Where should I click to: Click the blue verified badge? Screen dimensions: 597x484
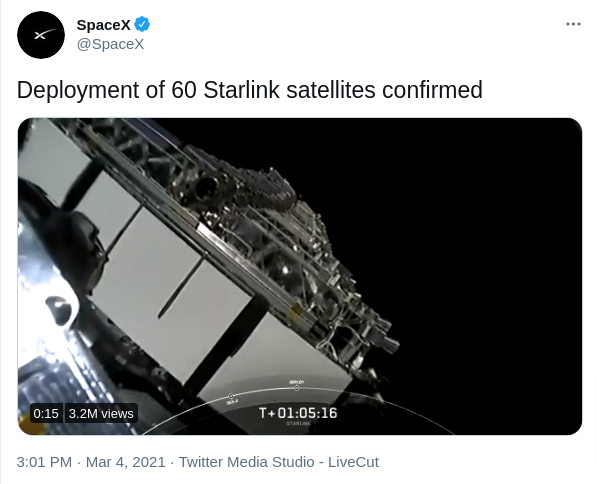point(142,24)
